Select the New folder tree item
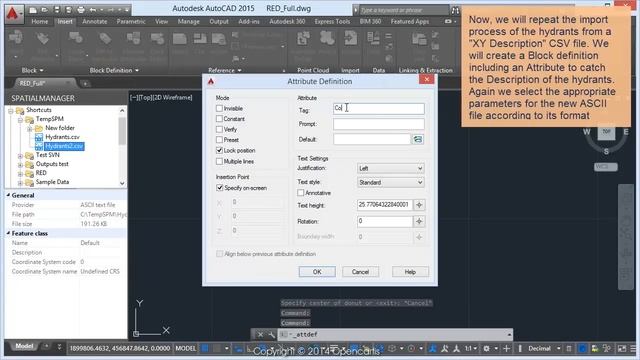 pos(60,128)
